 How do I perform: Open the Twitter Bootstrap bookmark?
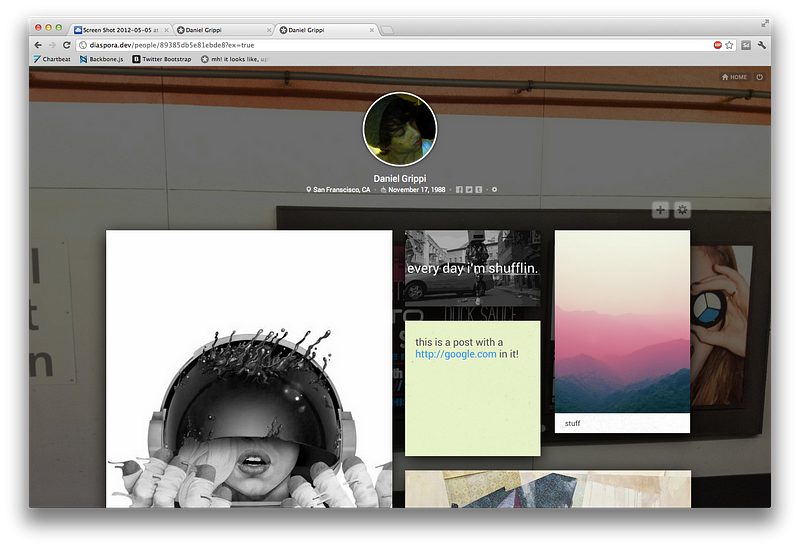click(x=162, y=59)
